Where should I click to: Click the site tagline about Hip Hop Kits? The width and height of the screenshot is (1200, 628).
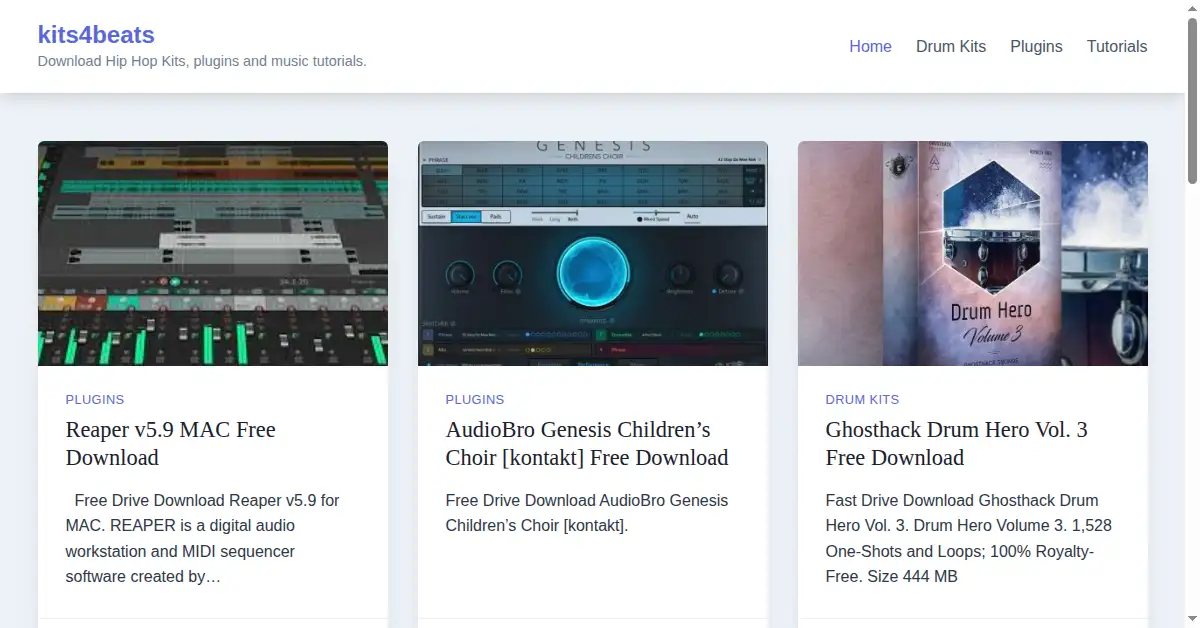tap(202, 61)
